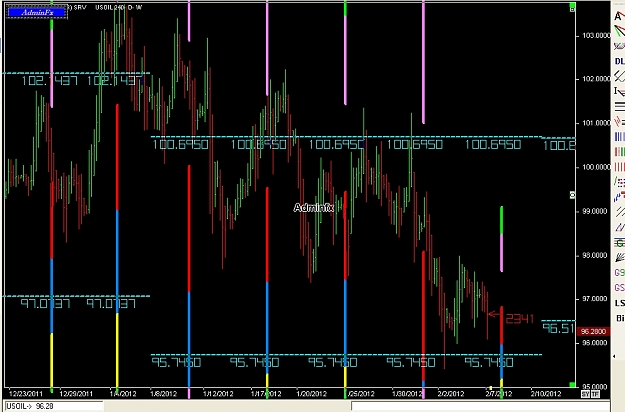Select the black zigzag line tool
This screenshot has width=625, height=412.
[619, 76]
